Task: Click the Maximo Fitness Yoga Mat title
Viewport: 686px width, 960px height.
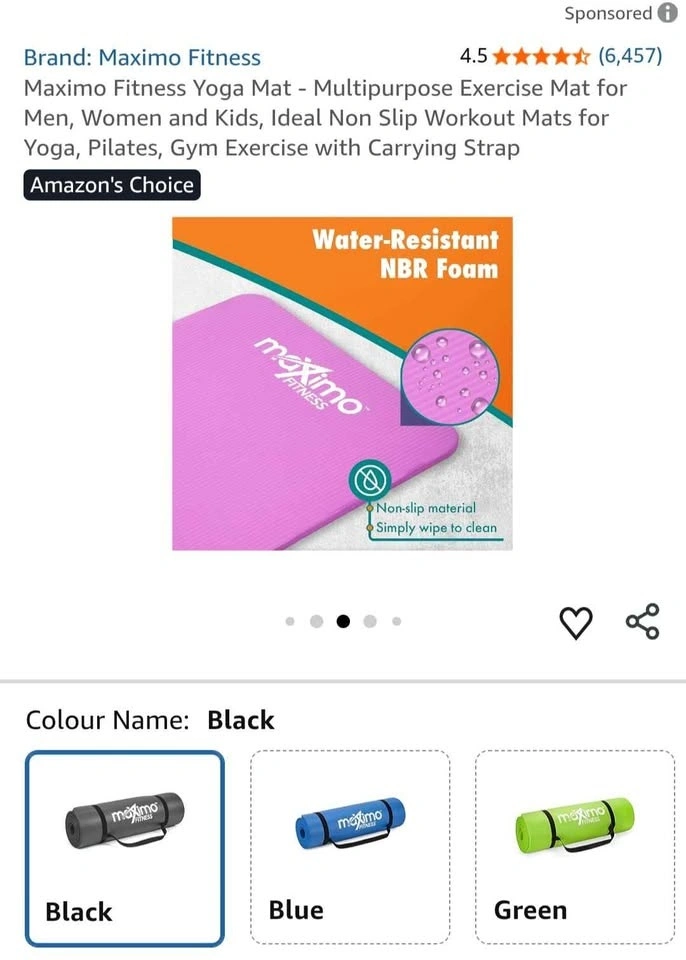Action: [x=325, y=118]
